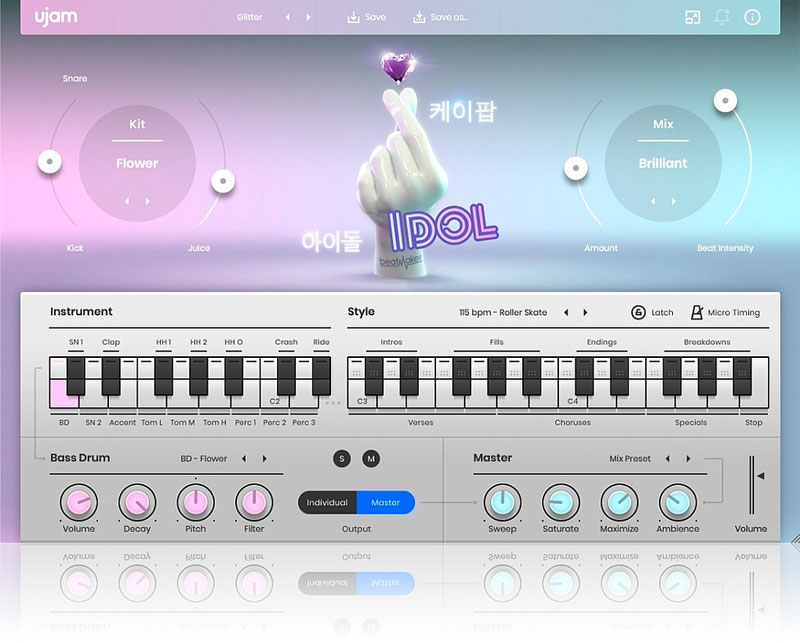800x643 pixels.
Task: Click the Flower kit name
Action: (x=137, y=163)
